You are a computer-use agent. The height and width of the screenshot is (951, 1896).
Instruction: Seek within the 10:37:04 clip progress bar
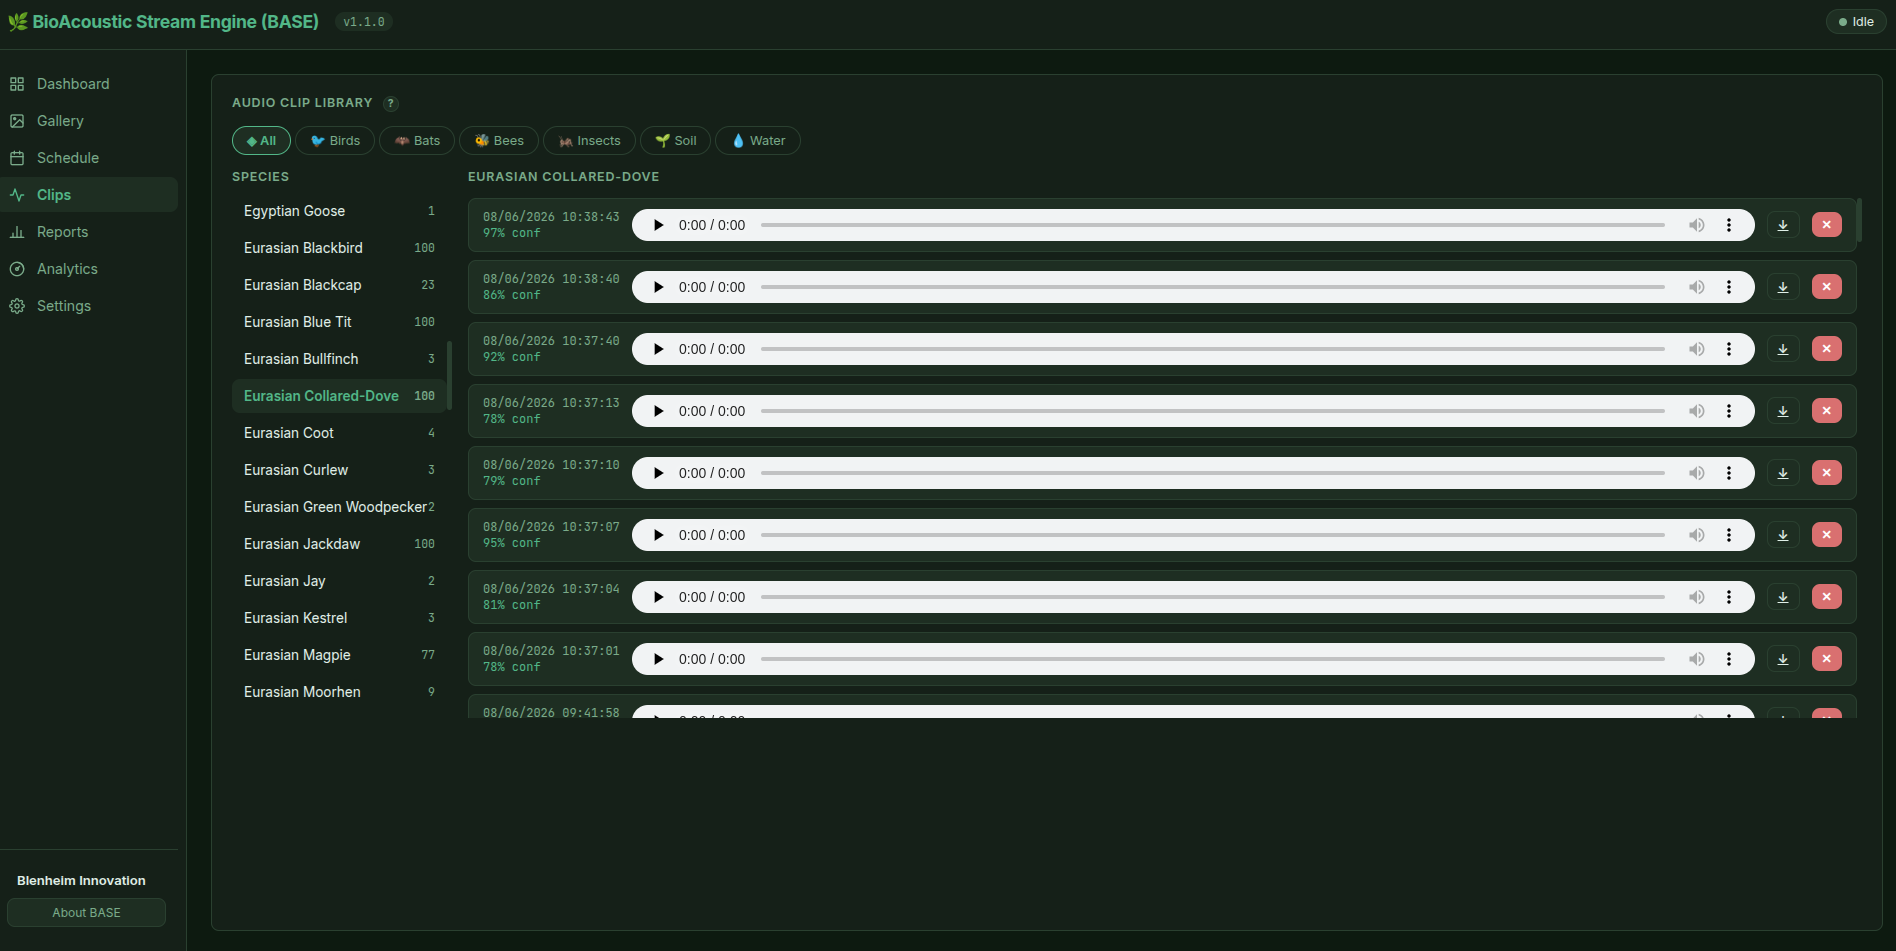click(x=1213, y=597)
